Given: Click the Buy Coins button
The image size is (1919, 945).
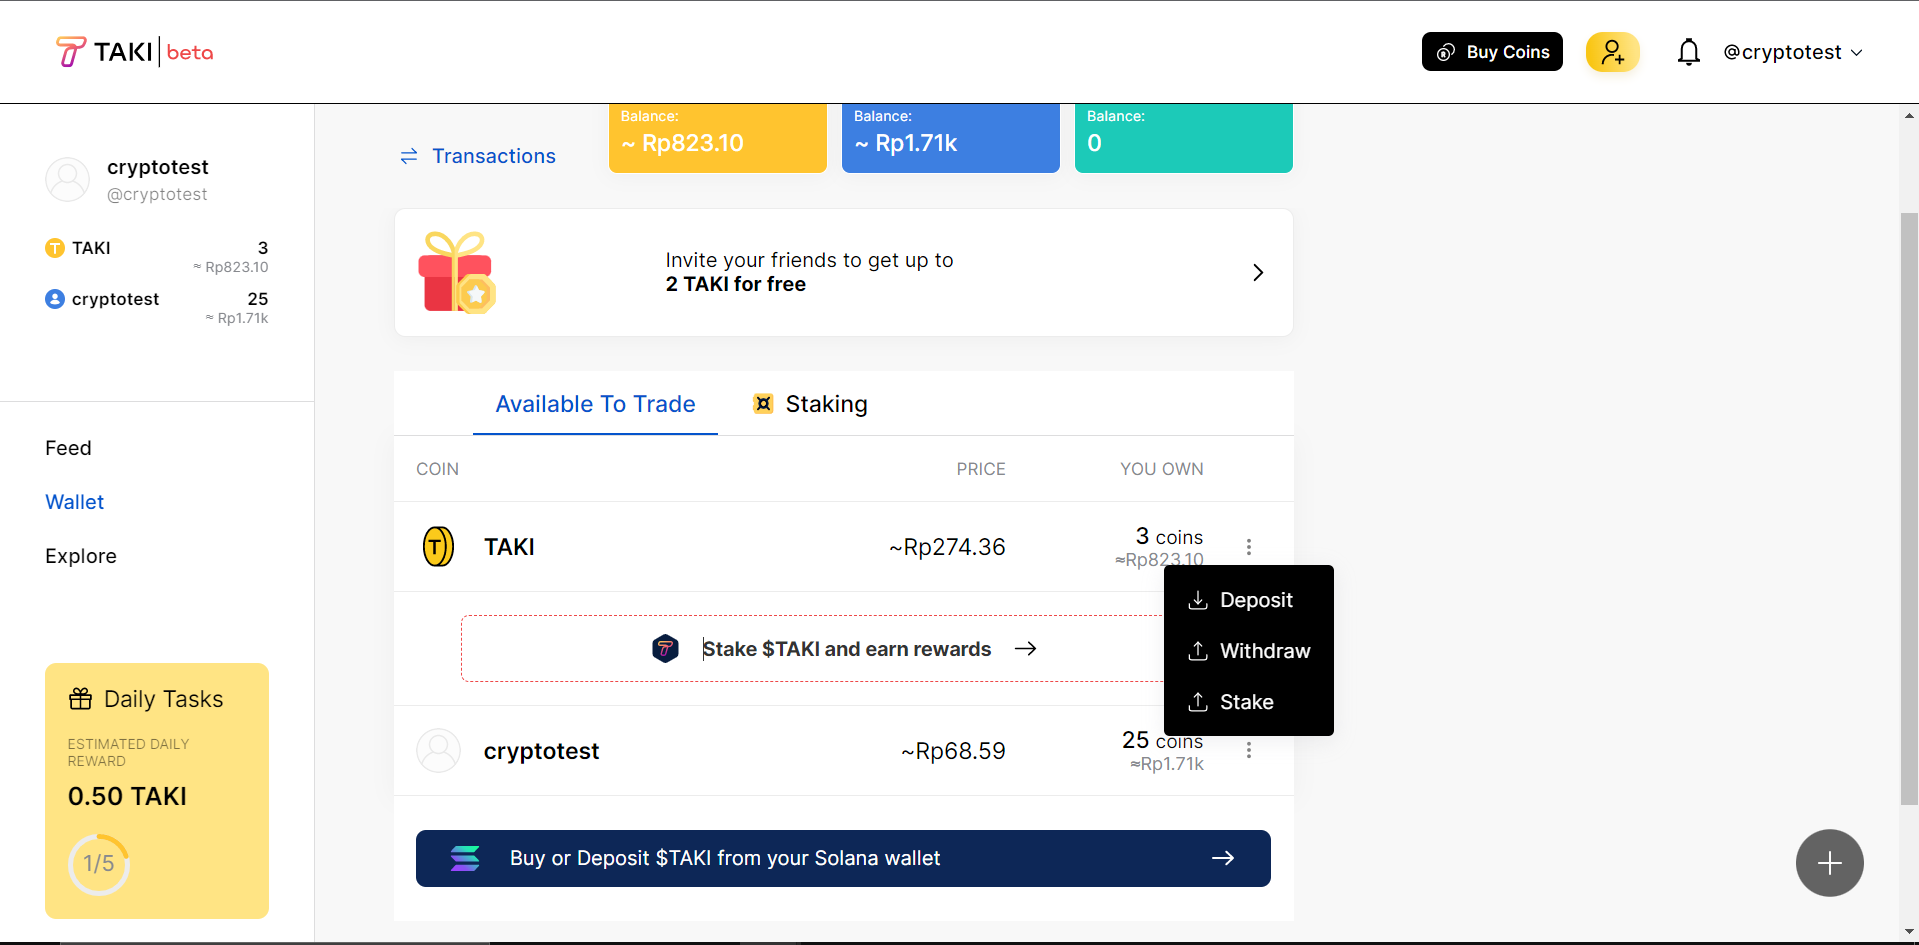Looking at the screenshot, I should coord(1492,52).
